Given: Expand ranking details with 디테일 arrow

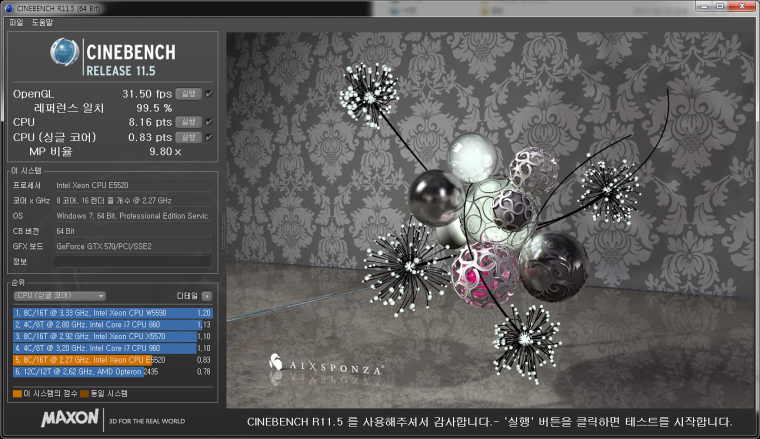Looking at the screenshot, I should coord(207,296).
